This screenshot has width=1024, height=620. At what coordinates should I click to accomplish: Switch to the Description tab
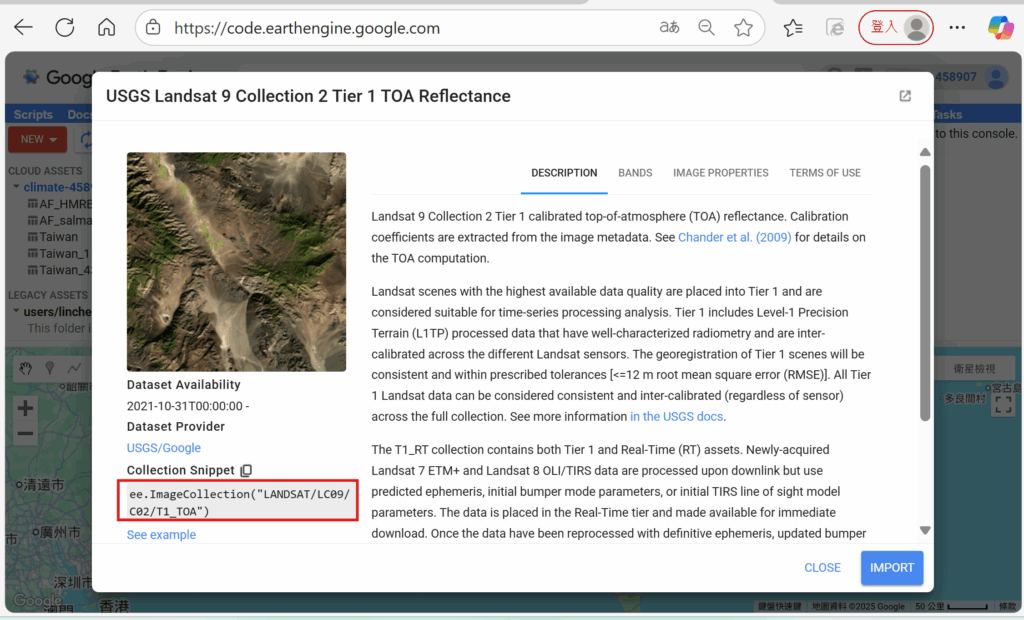click(x=564, y=173)
